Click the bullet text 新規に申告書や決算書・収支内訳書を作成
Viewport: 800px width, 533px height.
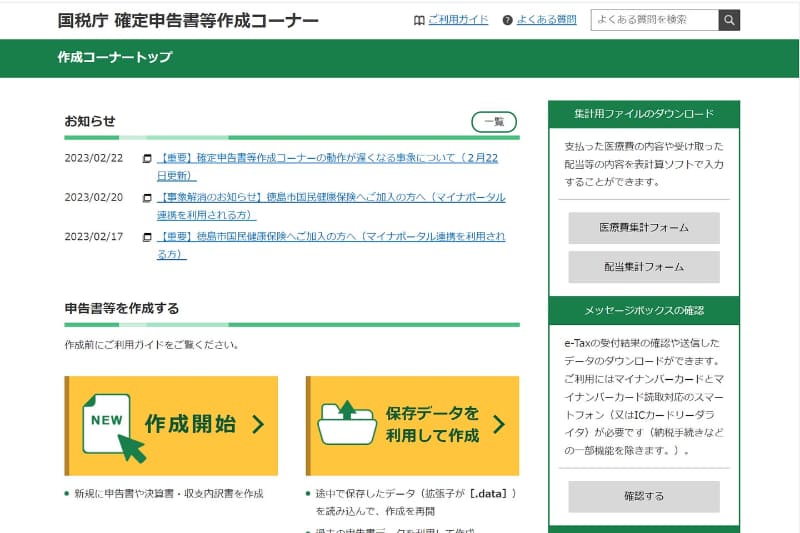pyautogui.click(x=169, y=493)
